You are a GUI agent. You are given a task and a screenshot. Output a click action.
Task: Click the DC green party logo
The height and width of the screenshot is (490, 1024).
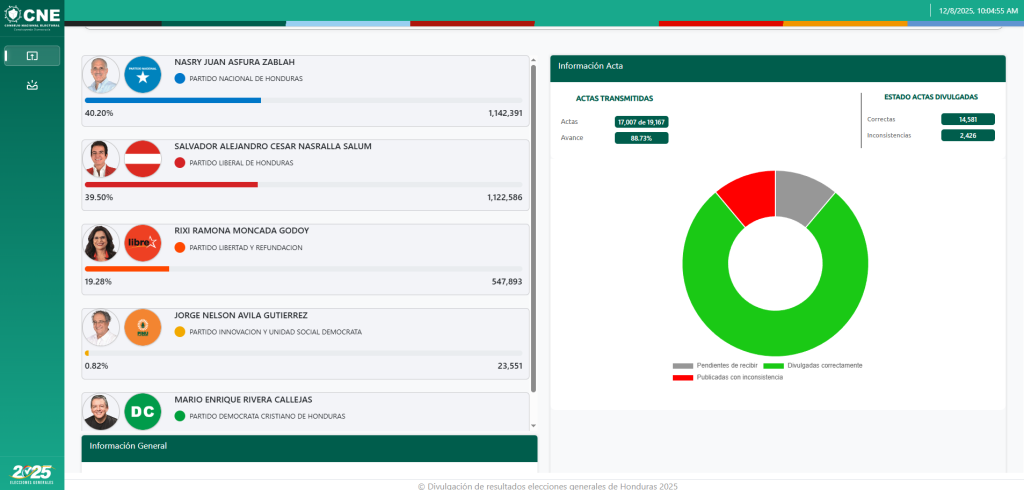(142, 411)
